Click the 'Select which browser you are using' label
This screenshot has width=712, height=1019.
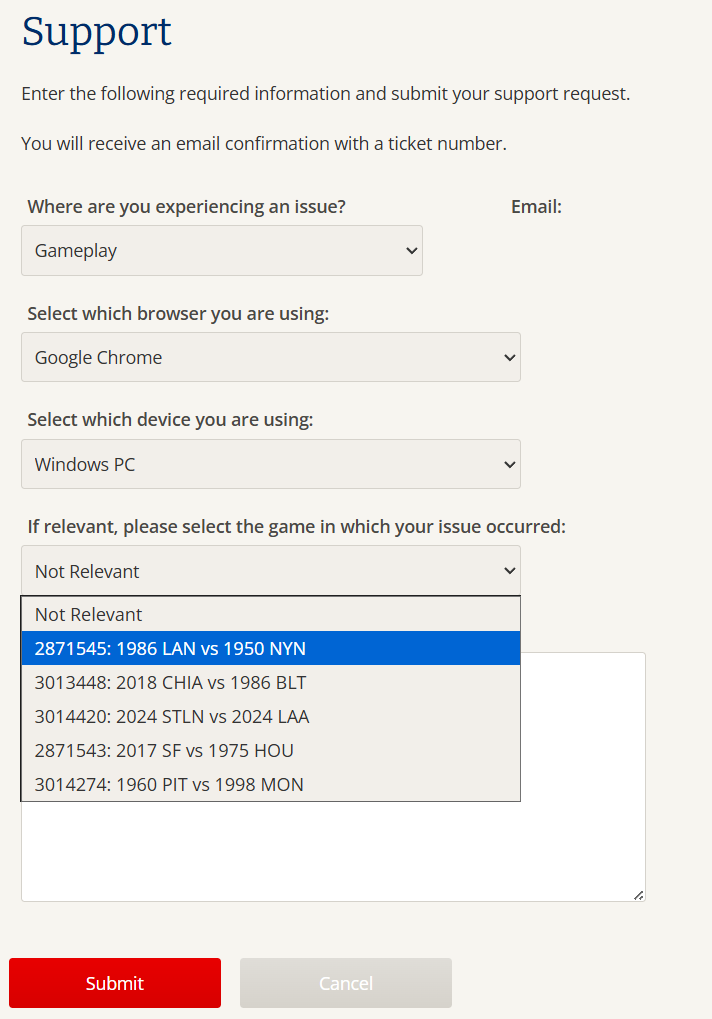(x=178, y=314)
